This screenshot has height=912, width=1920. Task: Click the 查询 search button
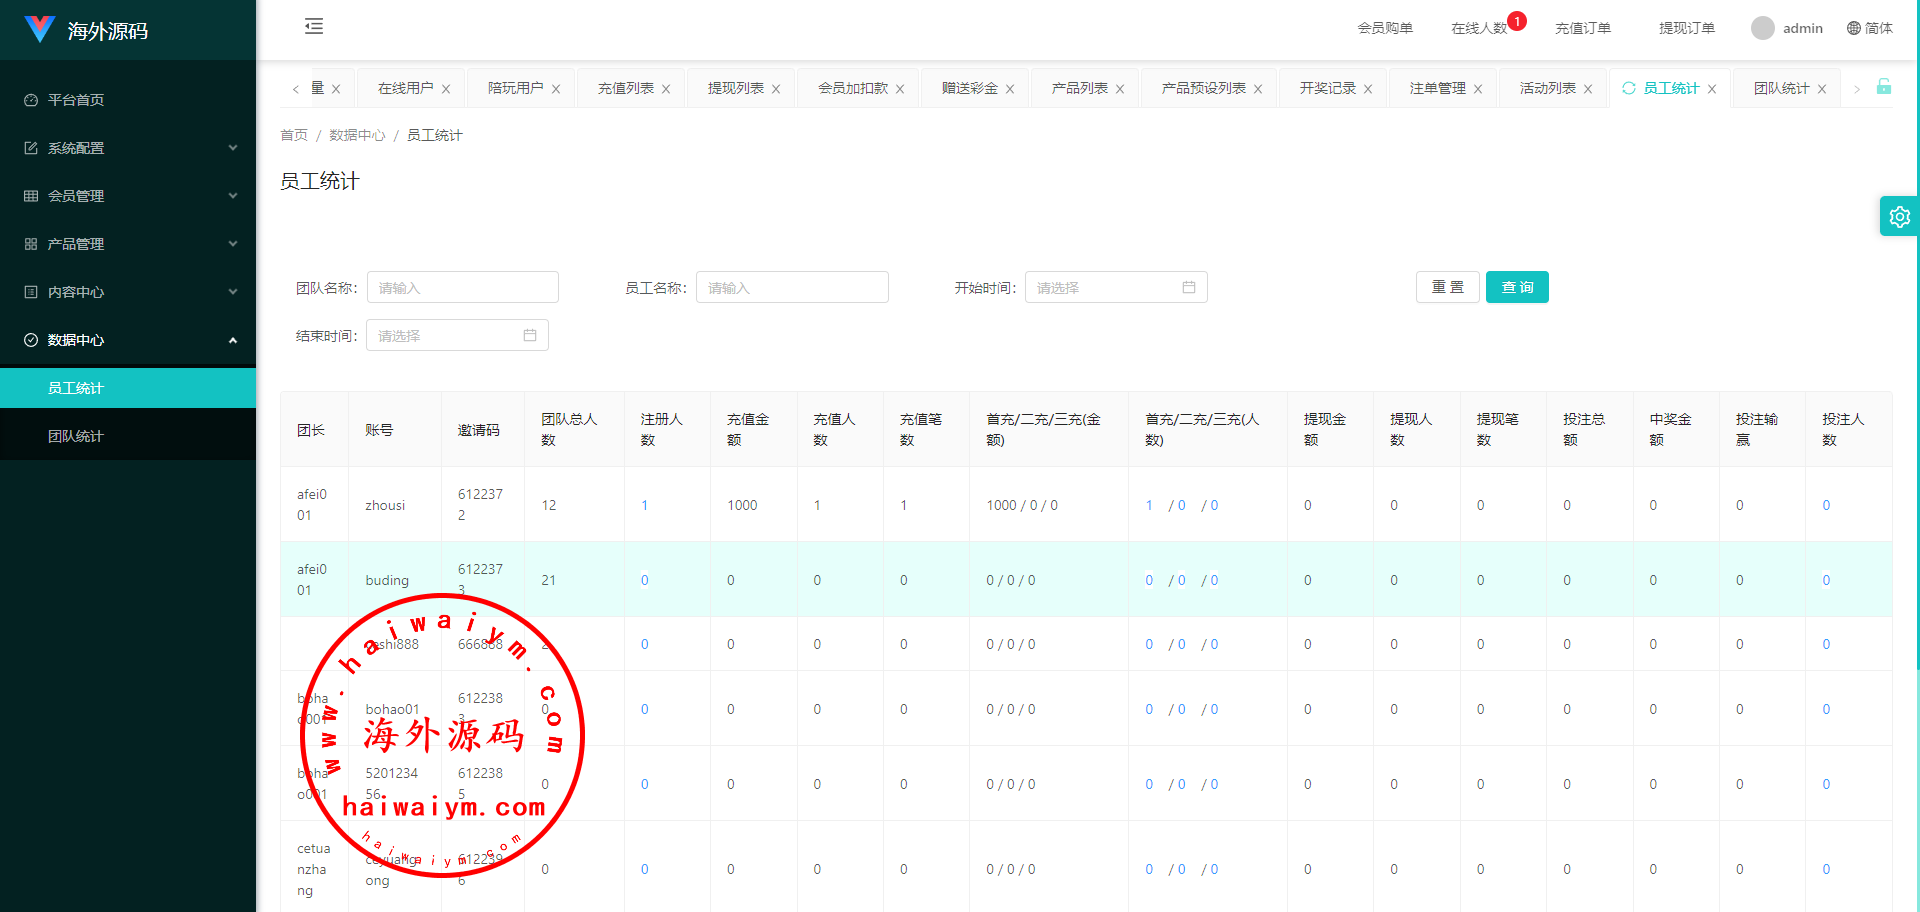point(1516,287)
